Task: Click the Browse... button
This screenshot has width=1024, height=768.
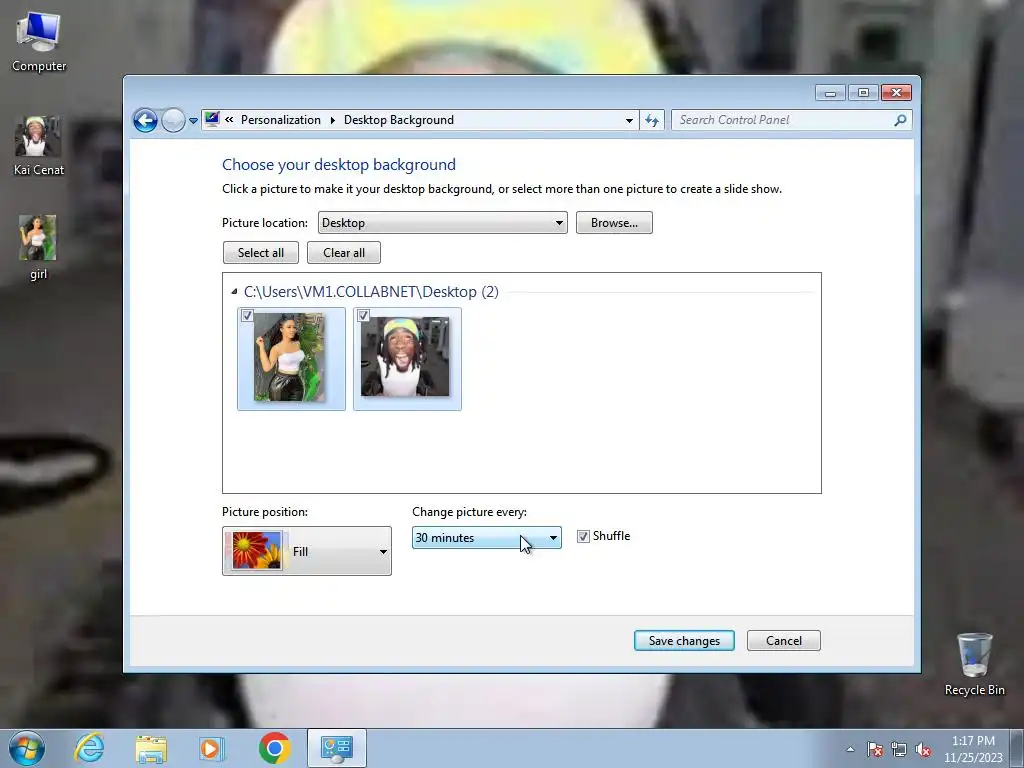Action: tap(614, 223)
